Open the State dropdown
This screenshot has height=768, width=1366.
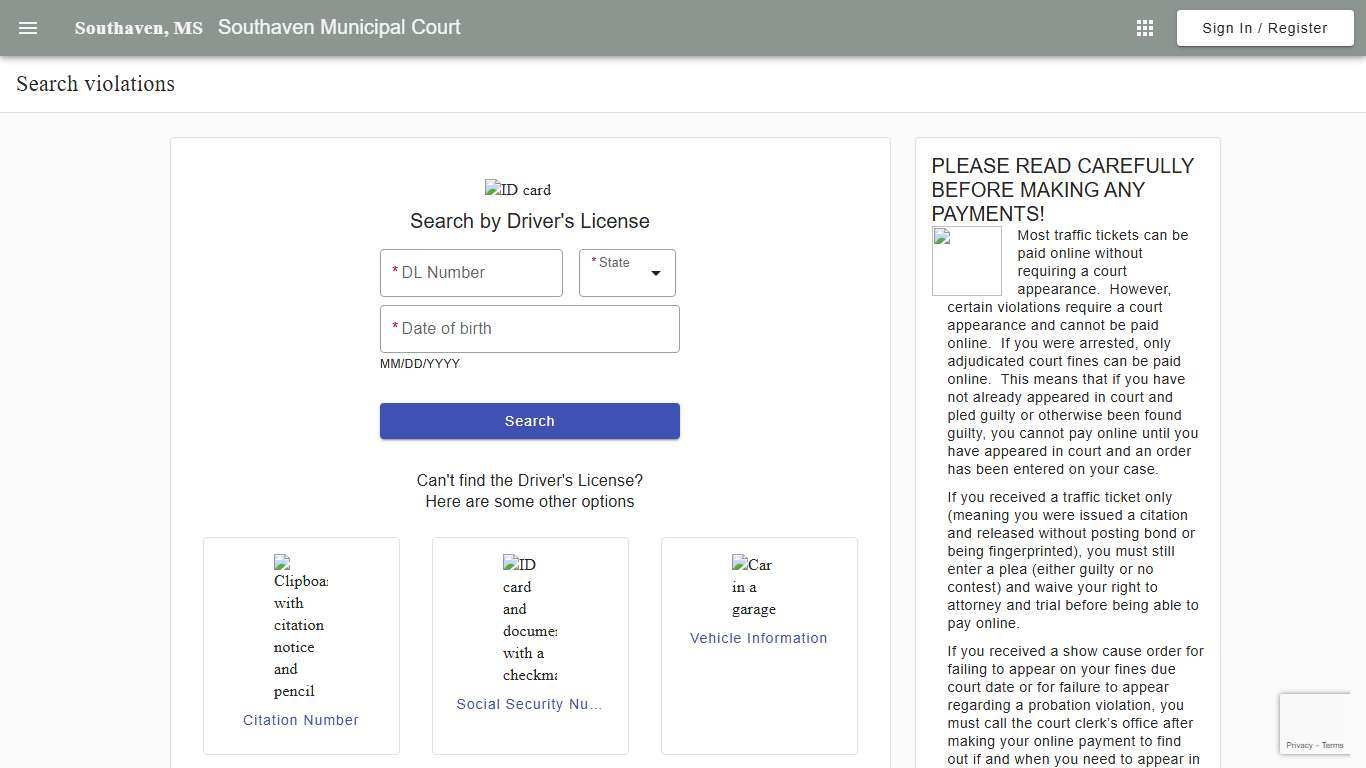pyautogui.click(x=620, y=272)
